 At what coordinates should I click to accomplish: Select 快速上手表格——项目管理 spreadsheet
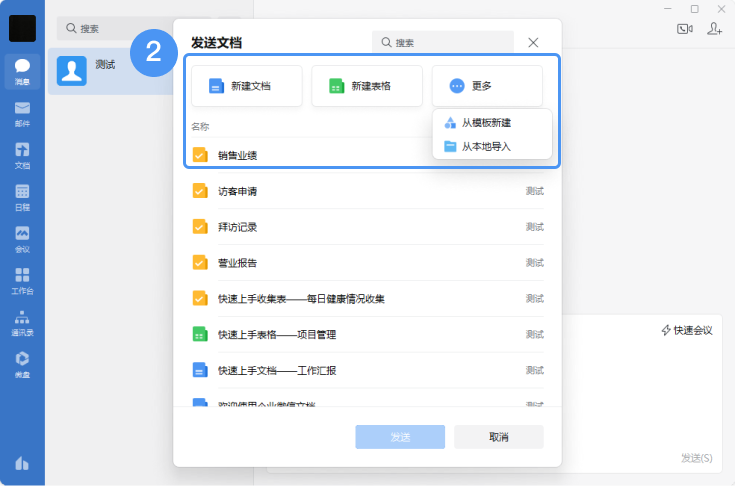point(277,334)
